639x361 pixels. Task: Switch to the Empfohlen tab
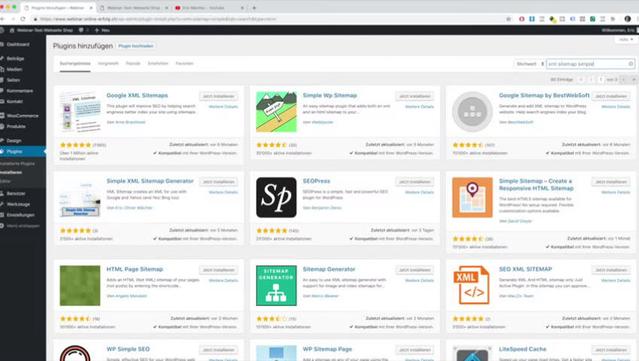158,64
